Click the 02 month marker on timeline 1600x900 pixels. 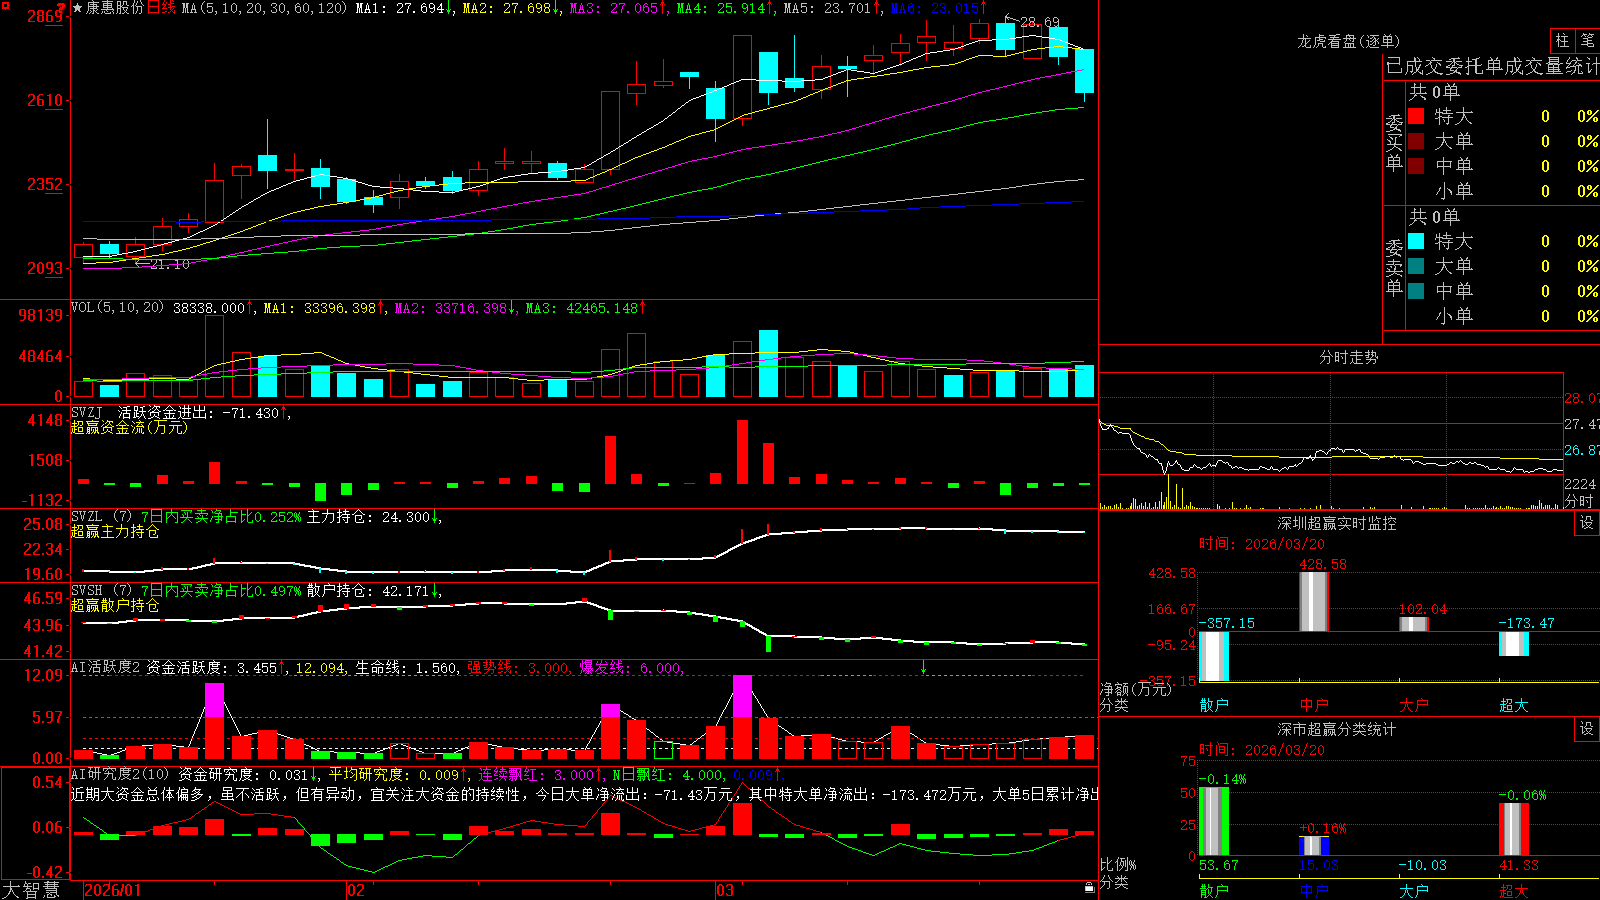[x=356, y=890]
